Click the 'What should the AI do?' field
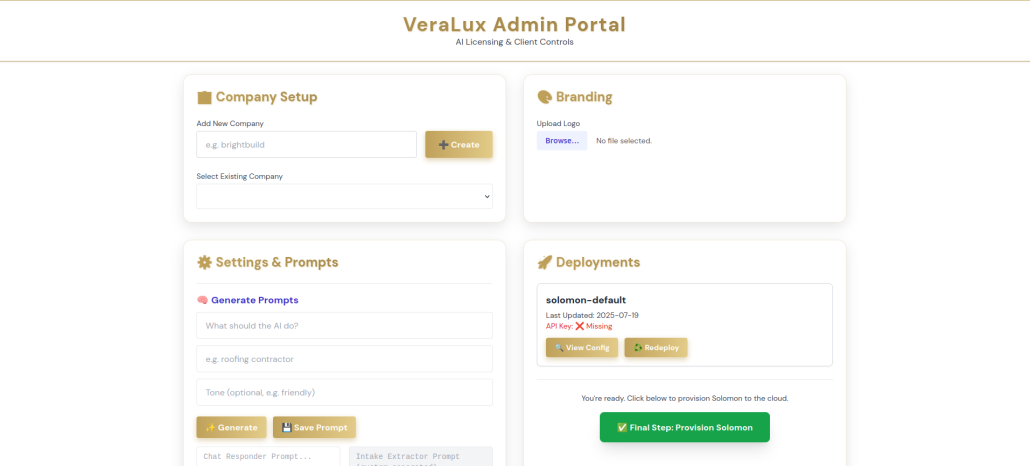1030x466 pixels. tap(344, 325)
